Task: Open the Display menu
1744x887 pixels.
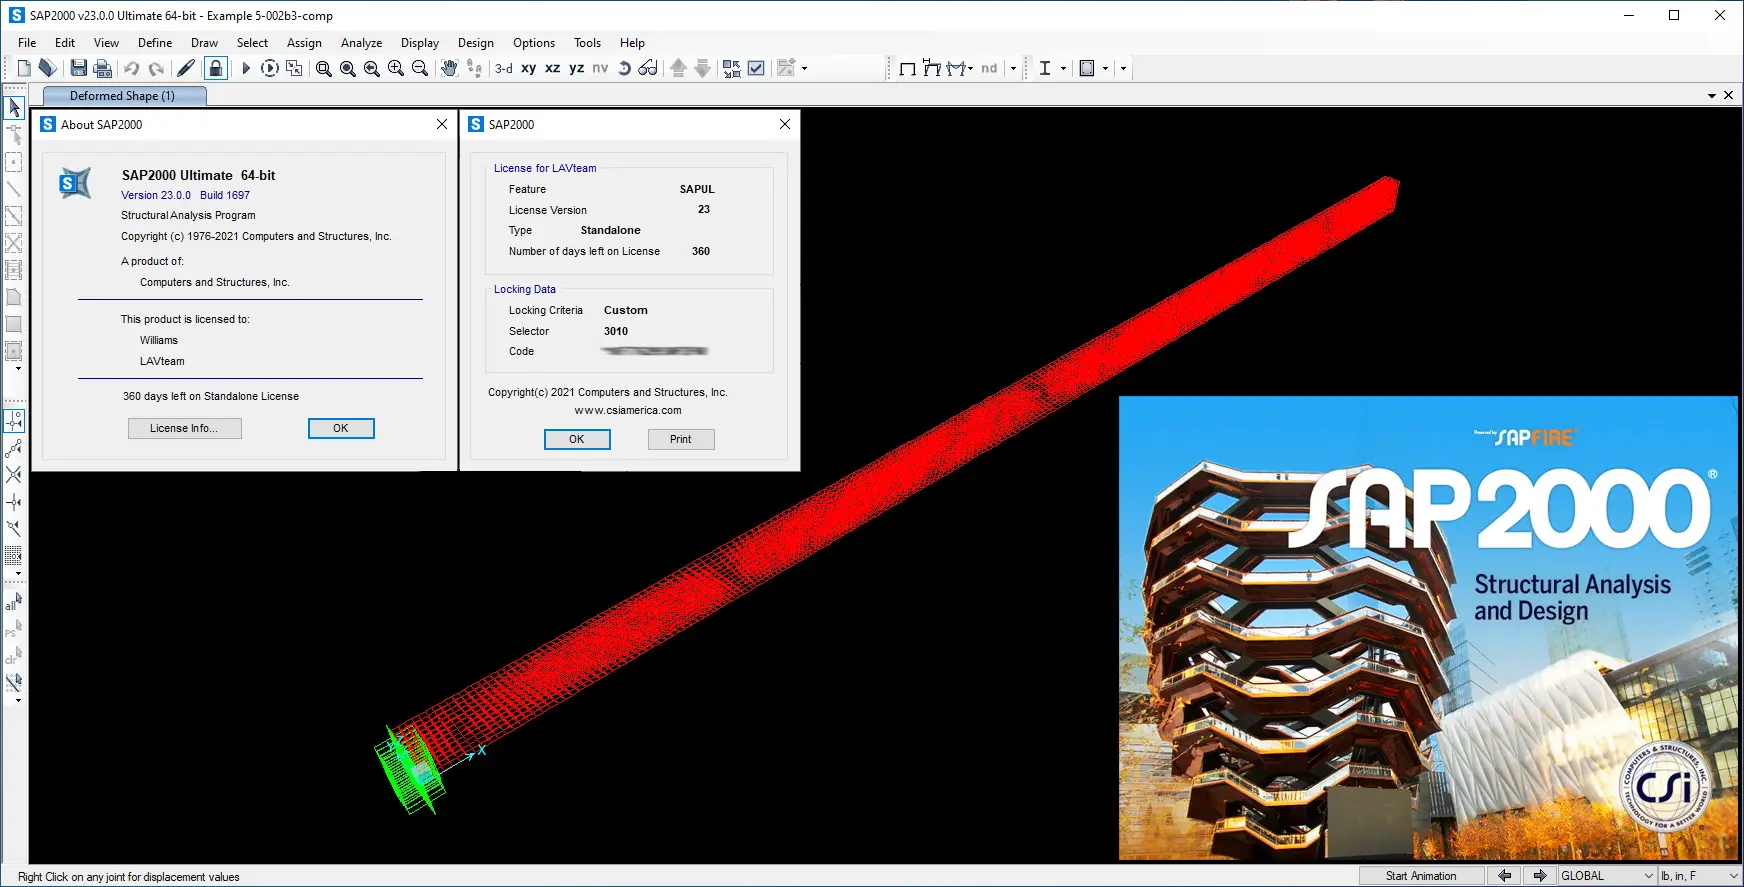Action: 420,43
